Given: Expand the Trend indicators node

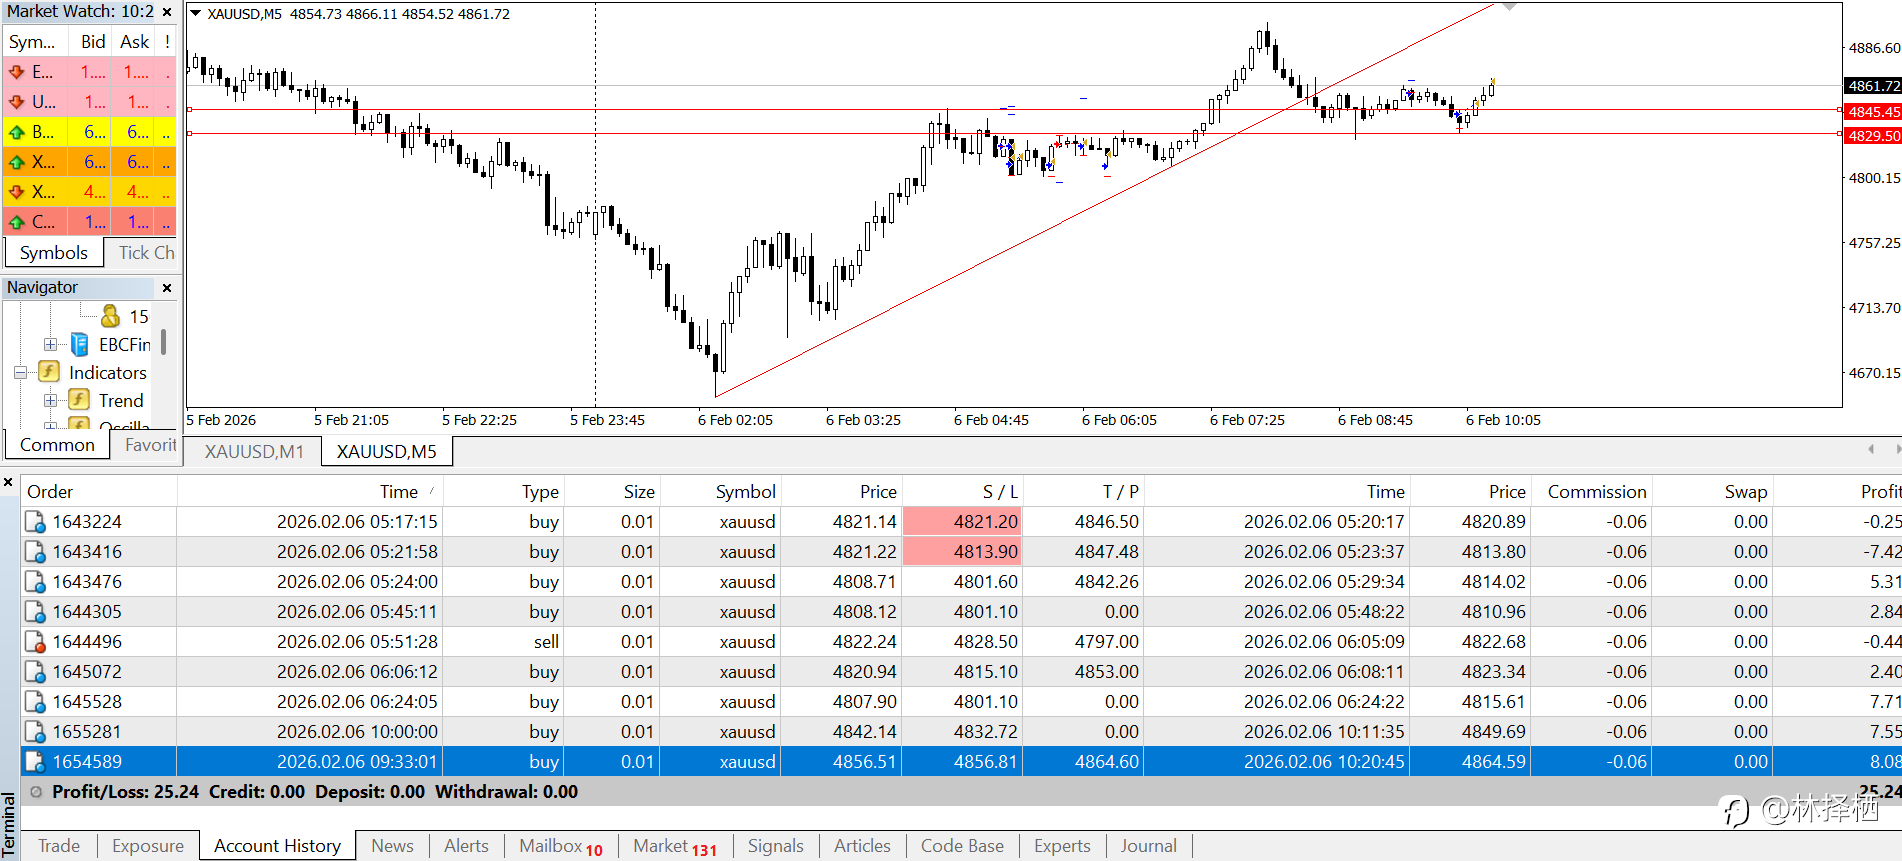Looking at the screenshot, I should point(50,401).
